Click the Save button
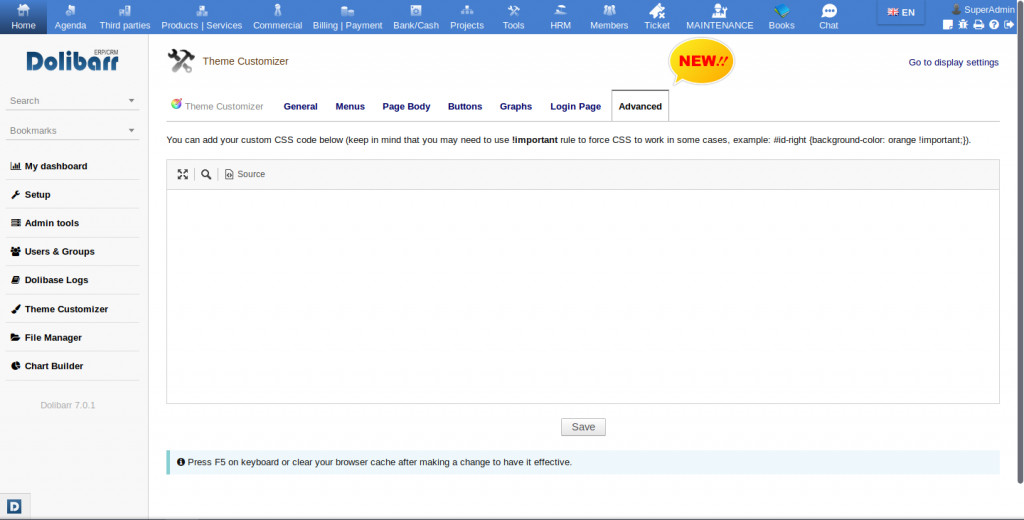 pyautogui.click(x=583, y=427)
